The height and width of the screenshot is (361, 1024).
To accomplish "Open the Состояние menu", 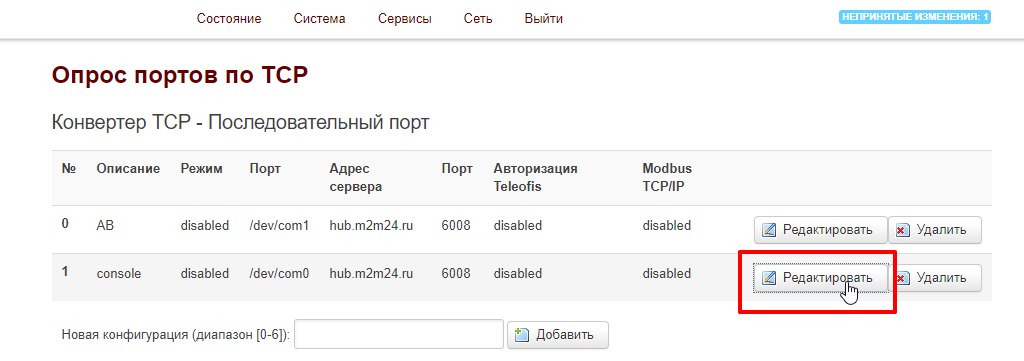I will click(x=229, y=19).
